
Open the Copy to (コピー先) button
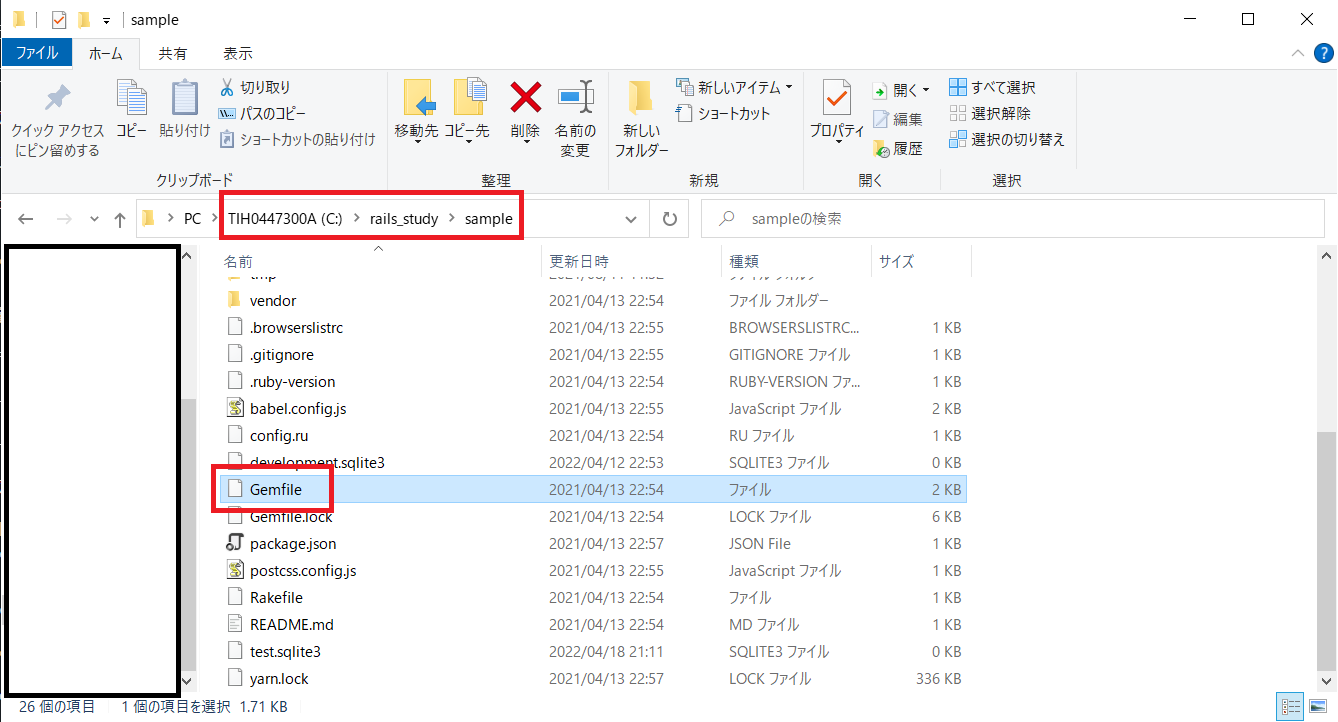pos(467,110)
